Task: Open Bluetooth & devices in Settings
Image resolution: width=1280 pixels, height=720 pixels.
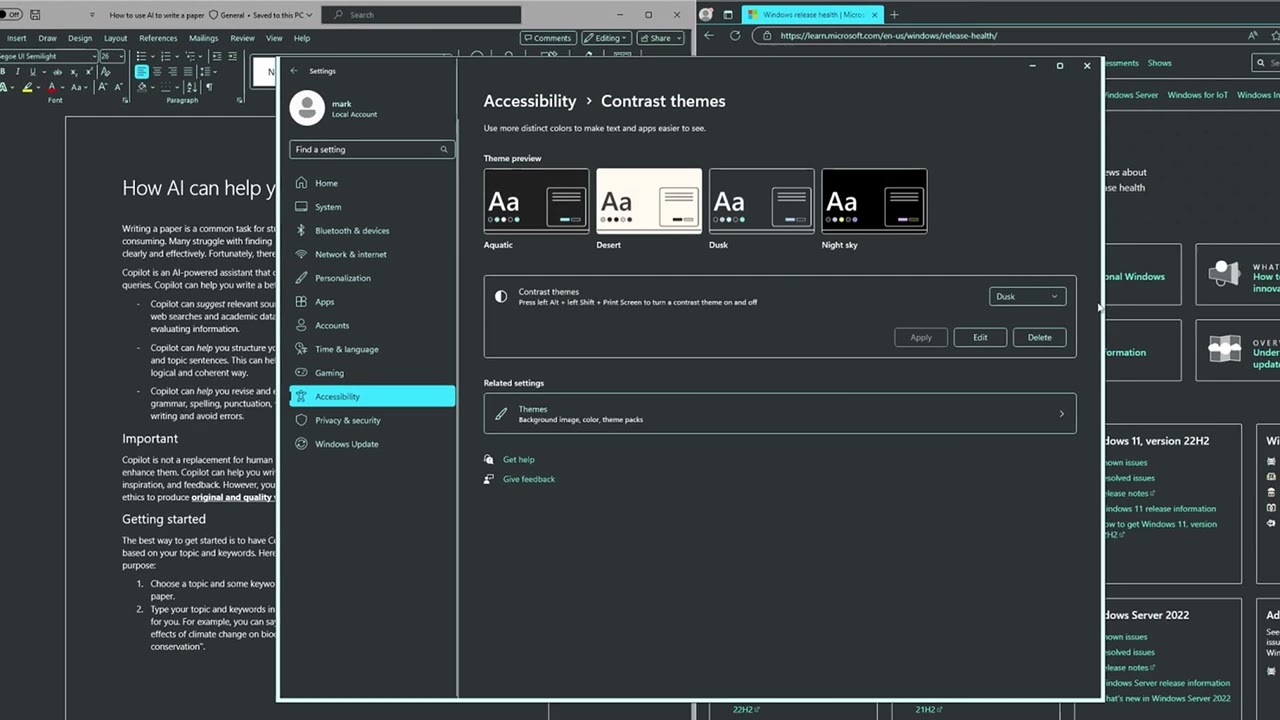Action: click(x=372, y=230)
